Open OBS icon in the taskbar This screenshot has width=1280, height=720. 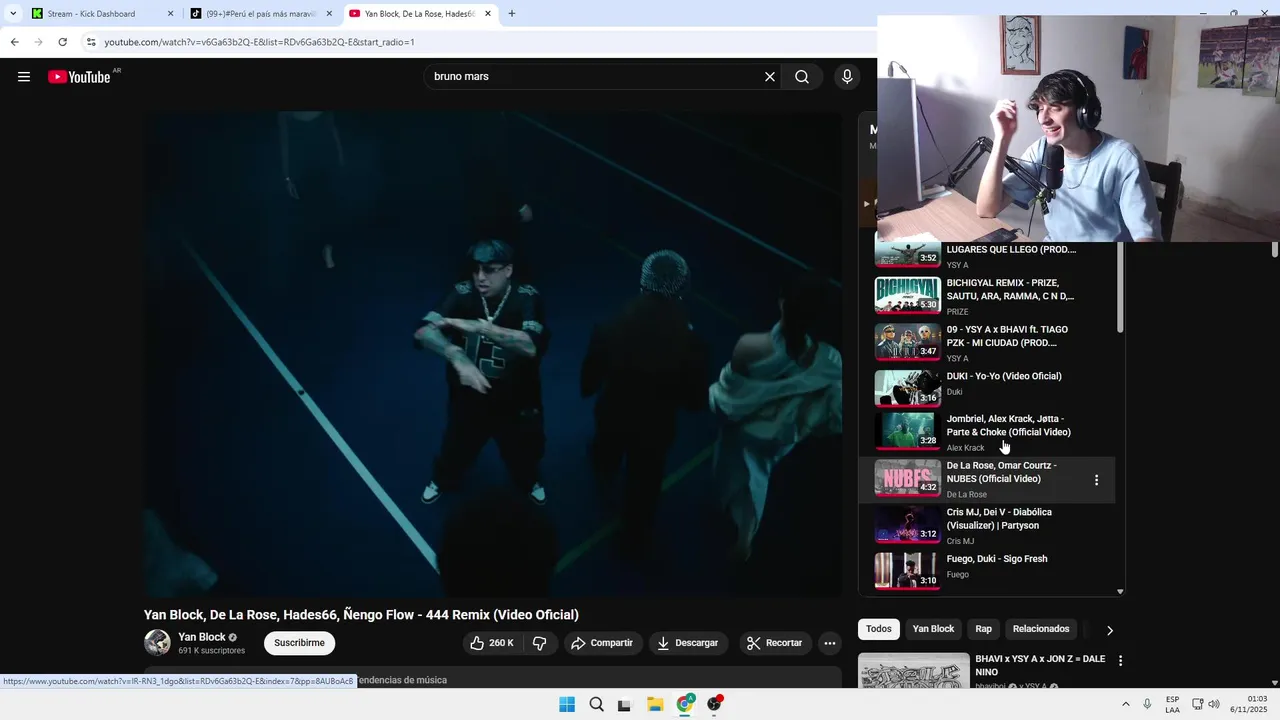pos(714,704)
